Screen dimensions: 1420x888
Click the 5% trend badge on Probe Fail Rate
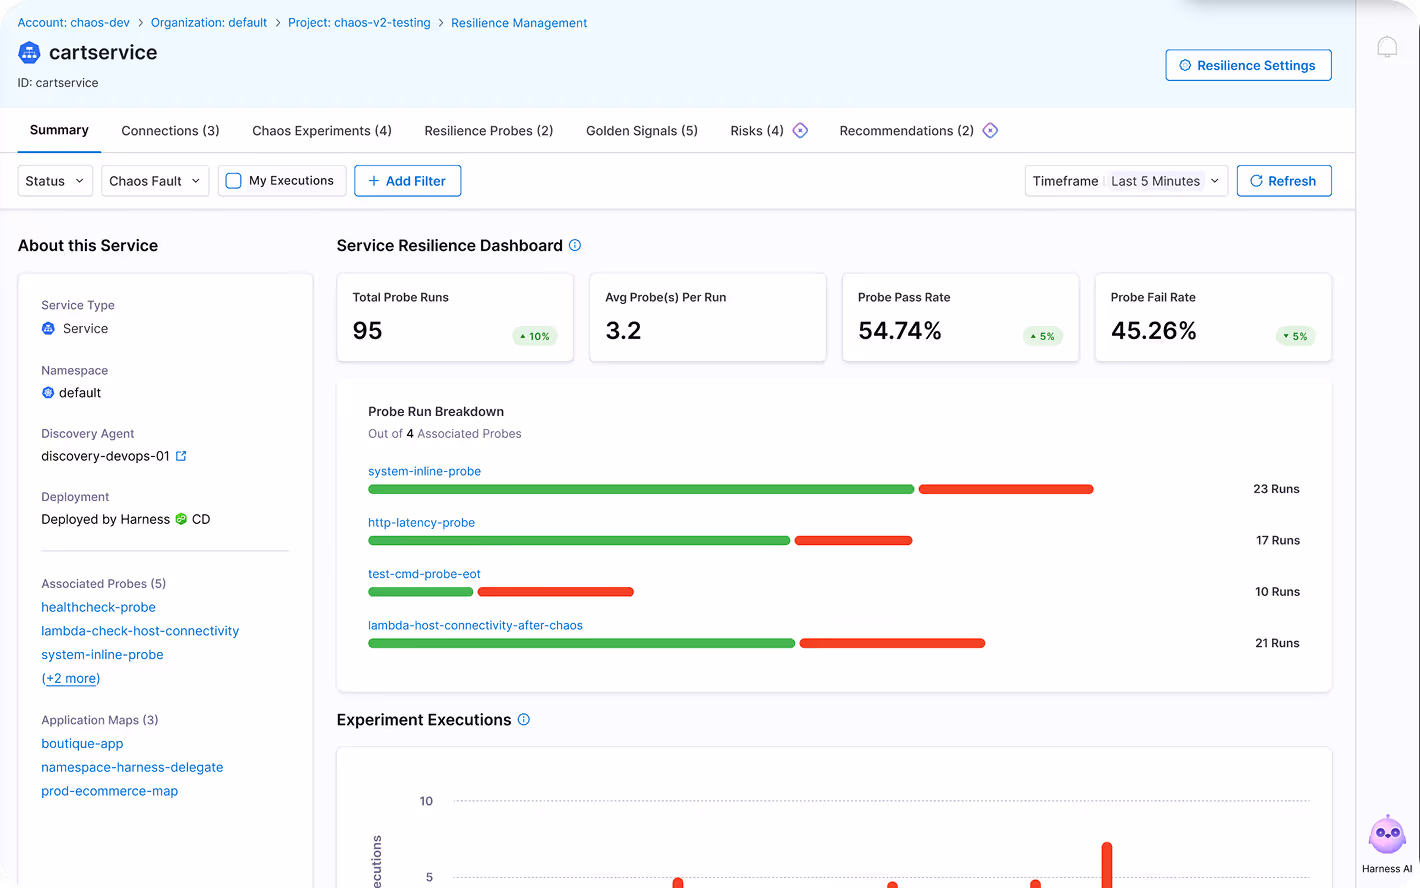pos(1295,336)
